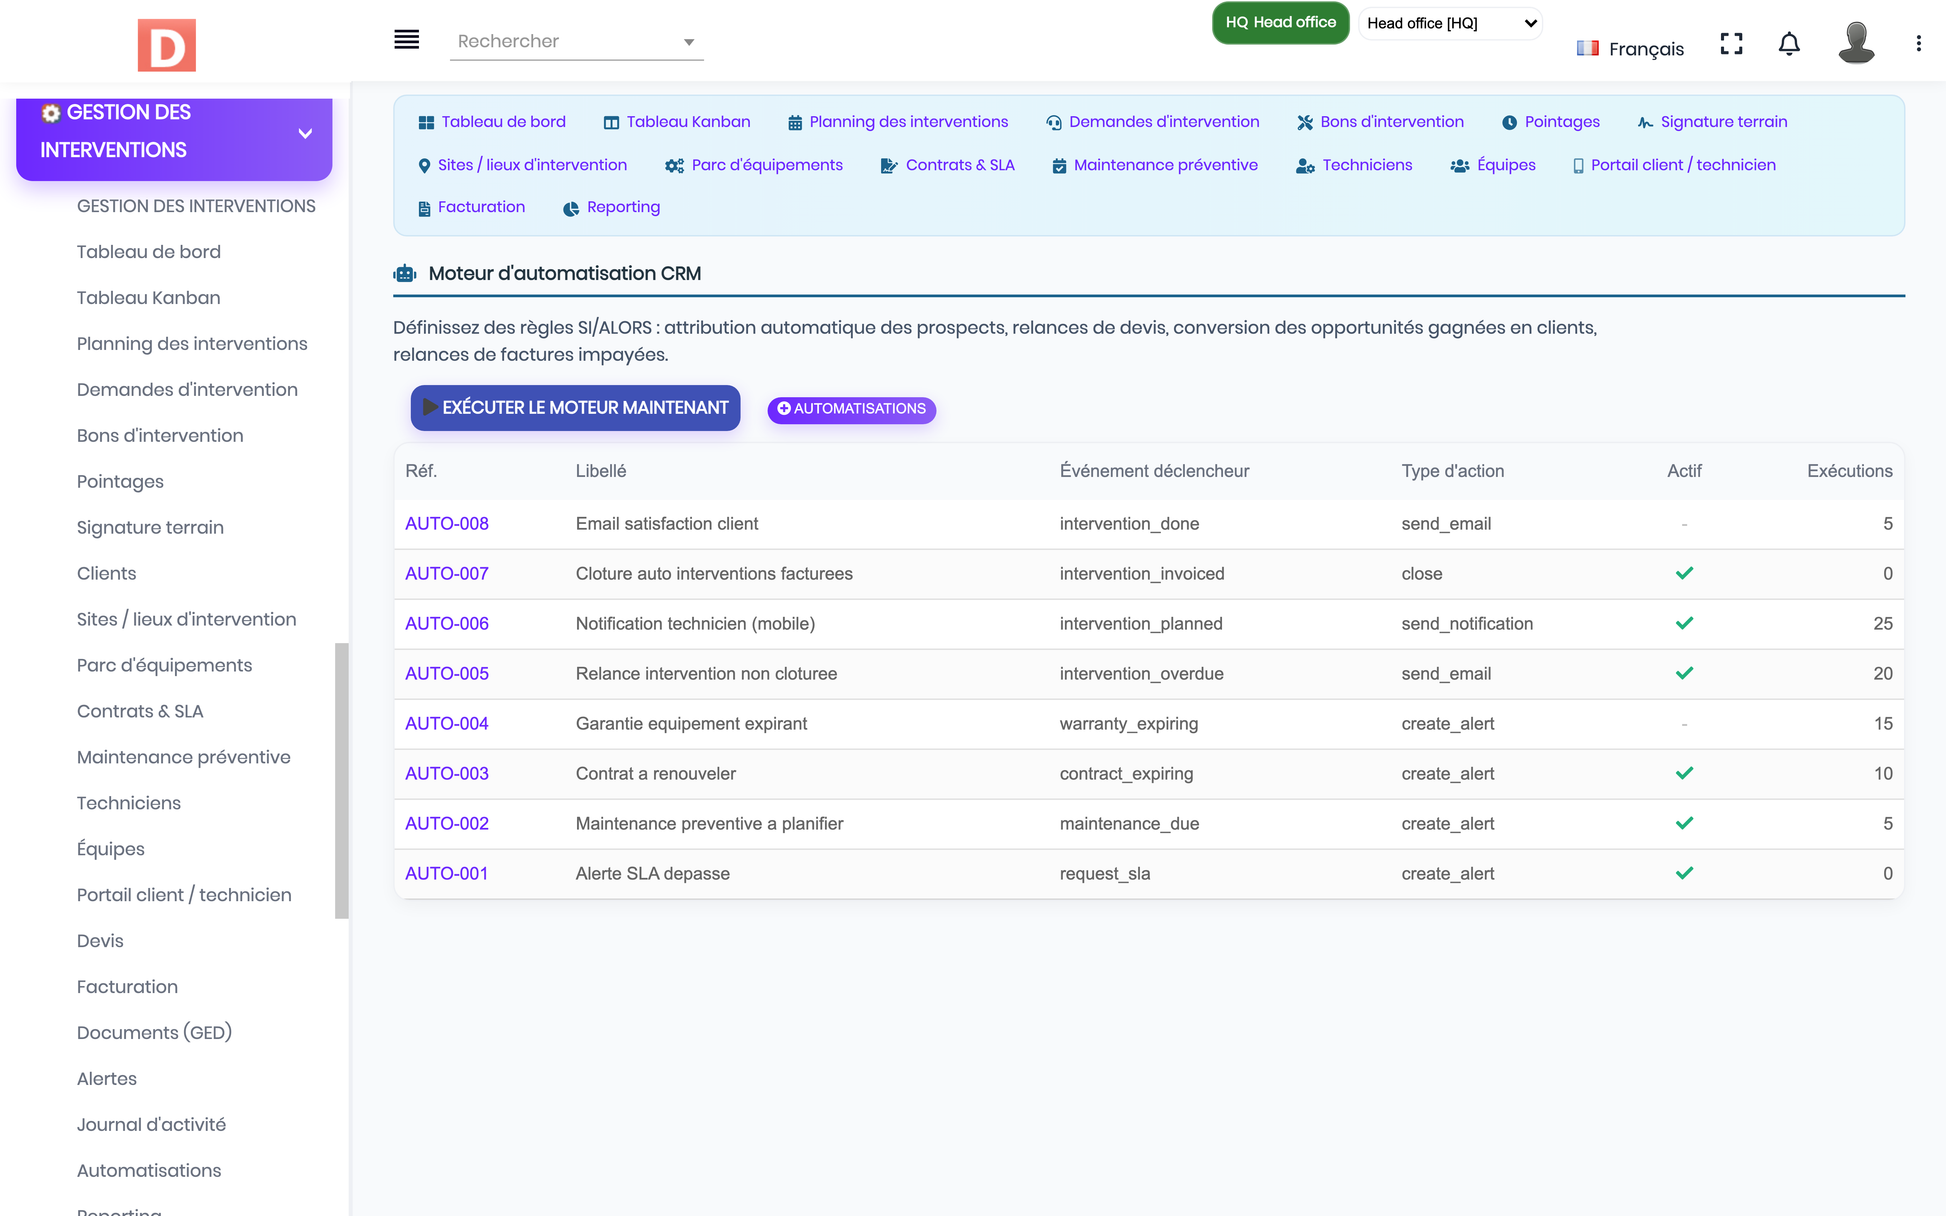The image size is (1946, 1216).
Task: Click the Automatisations add button
Action: tap(851, 409)
